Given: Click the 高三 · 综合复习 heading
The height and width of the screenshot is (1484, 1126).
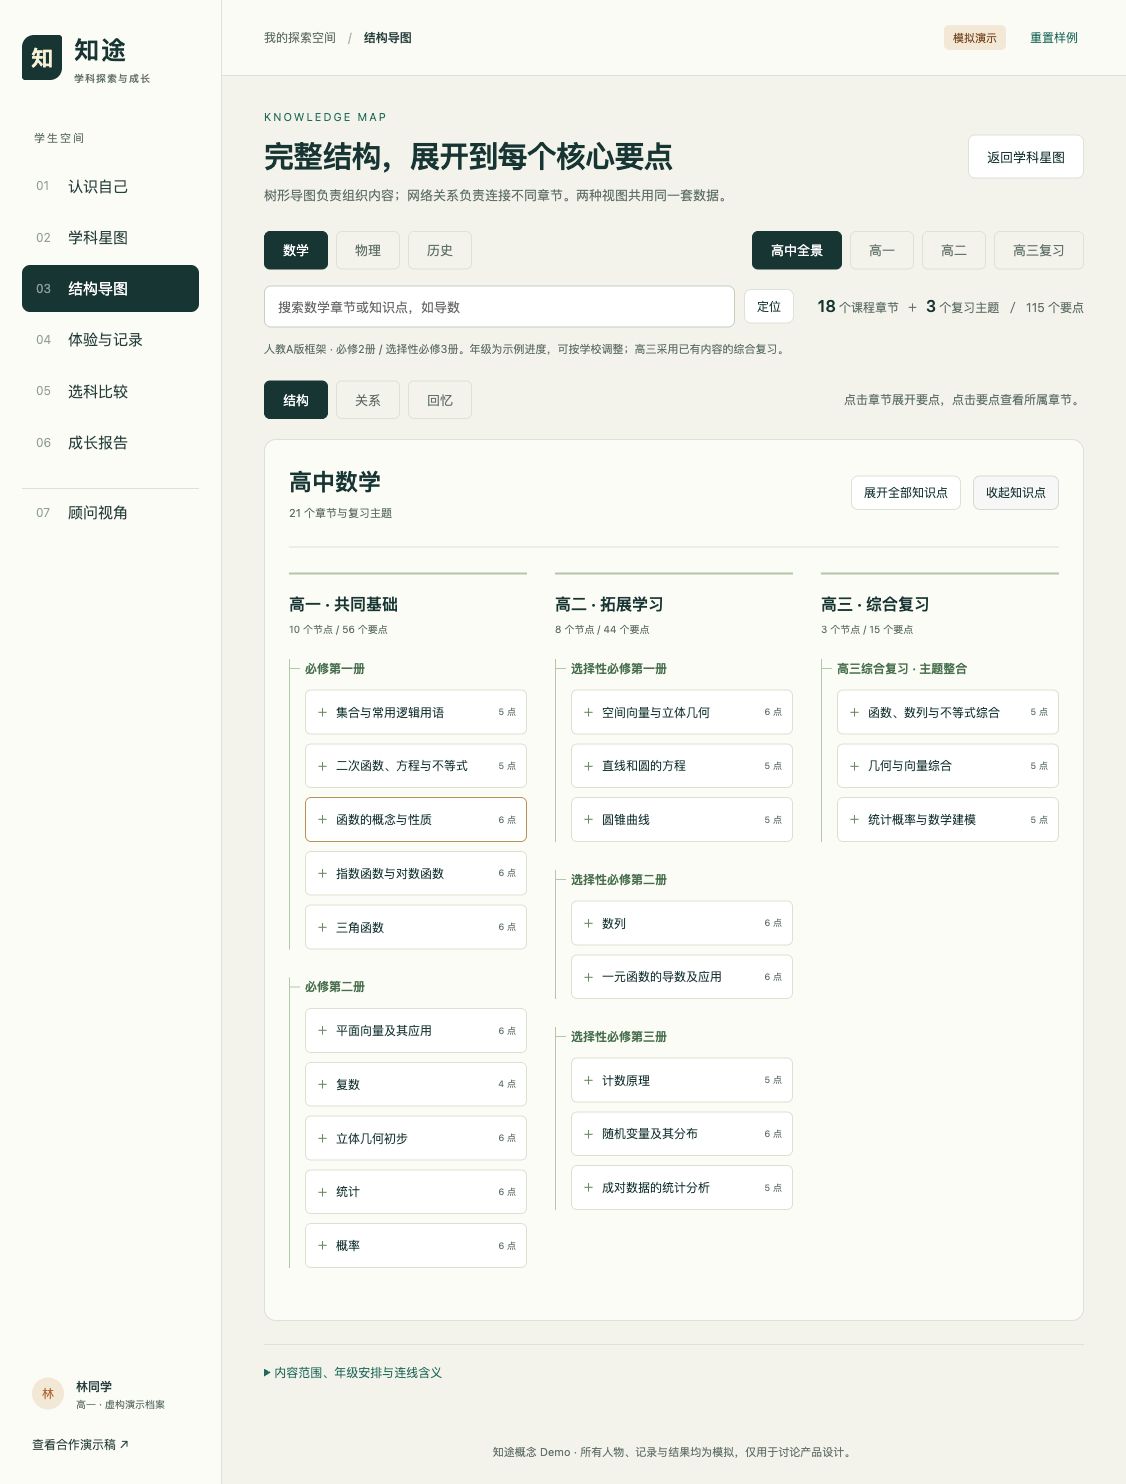Looking at the screenshot, I should coord(875,604).
